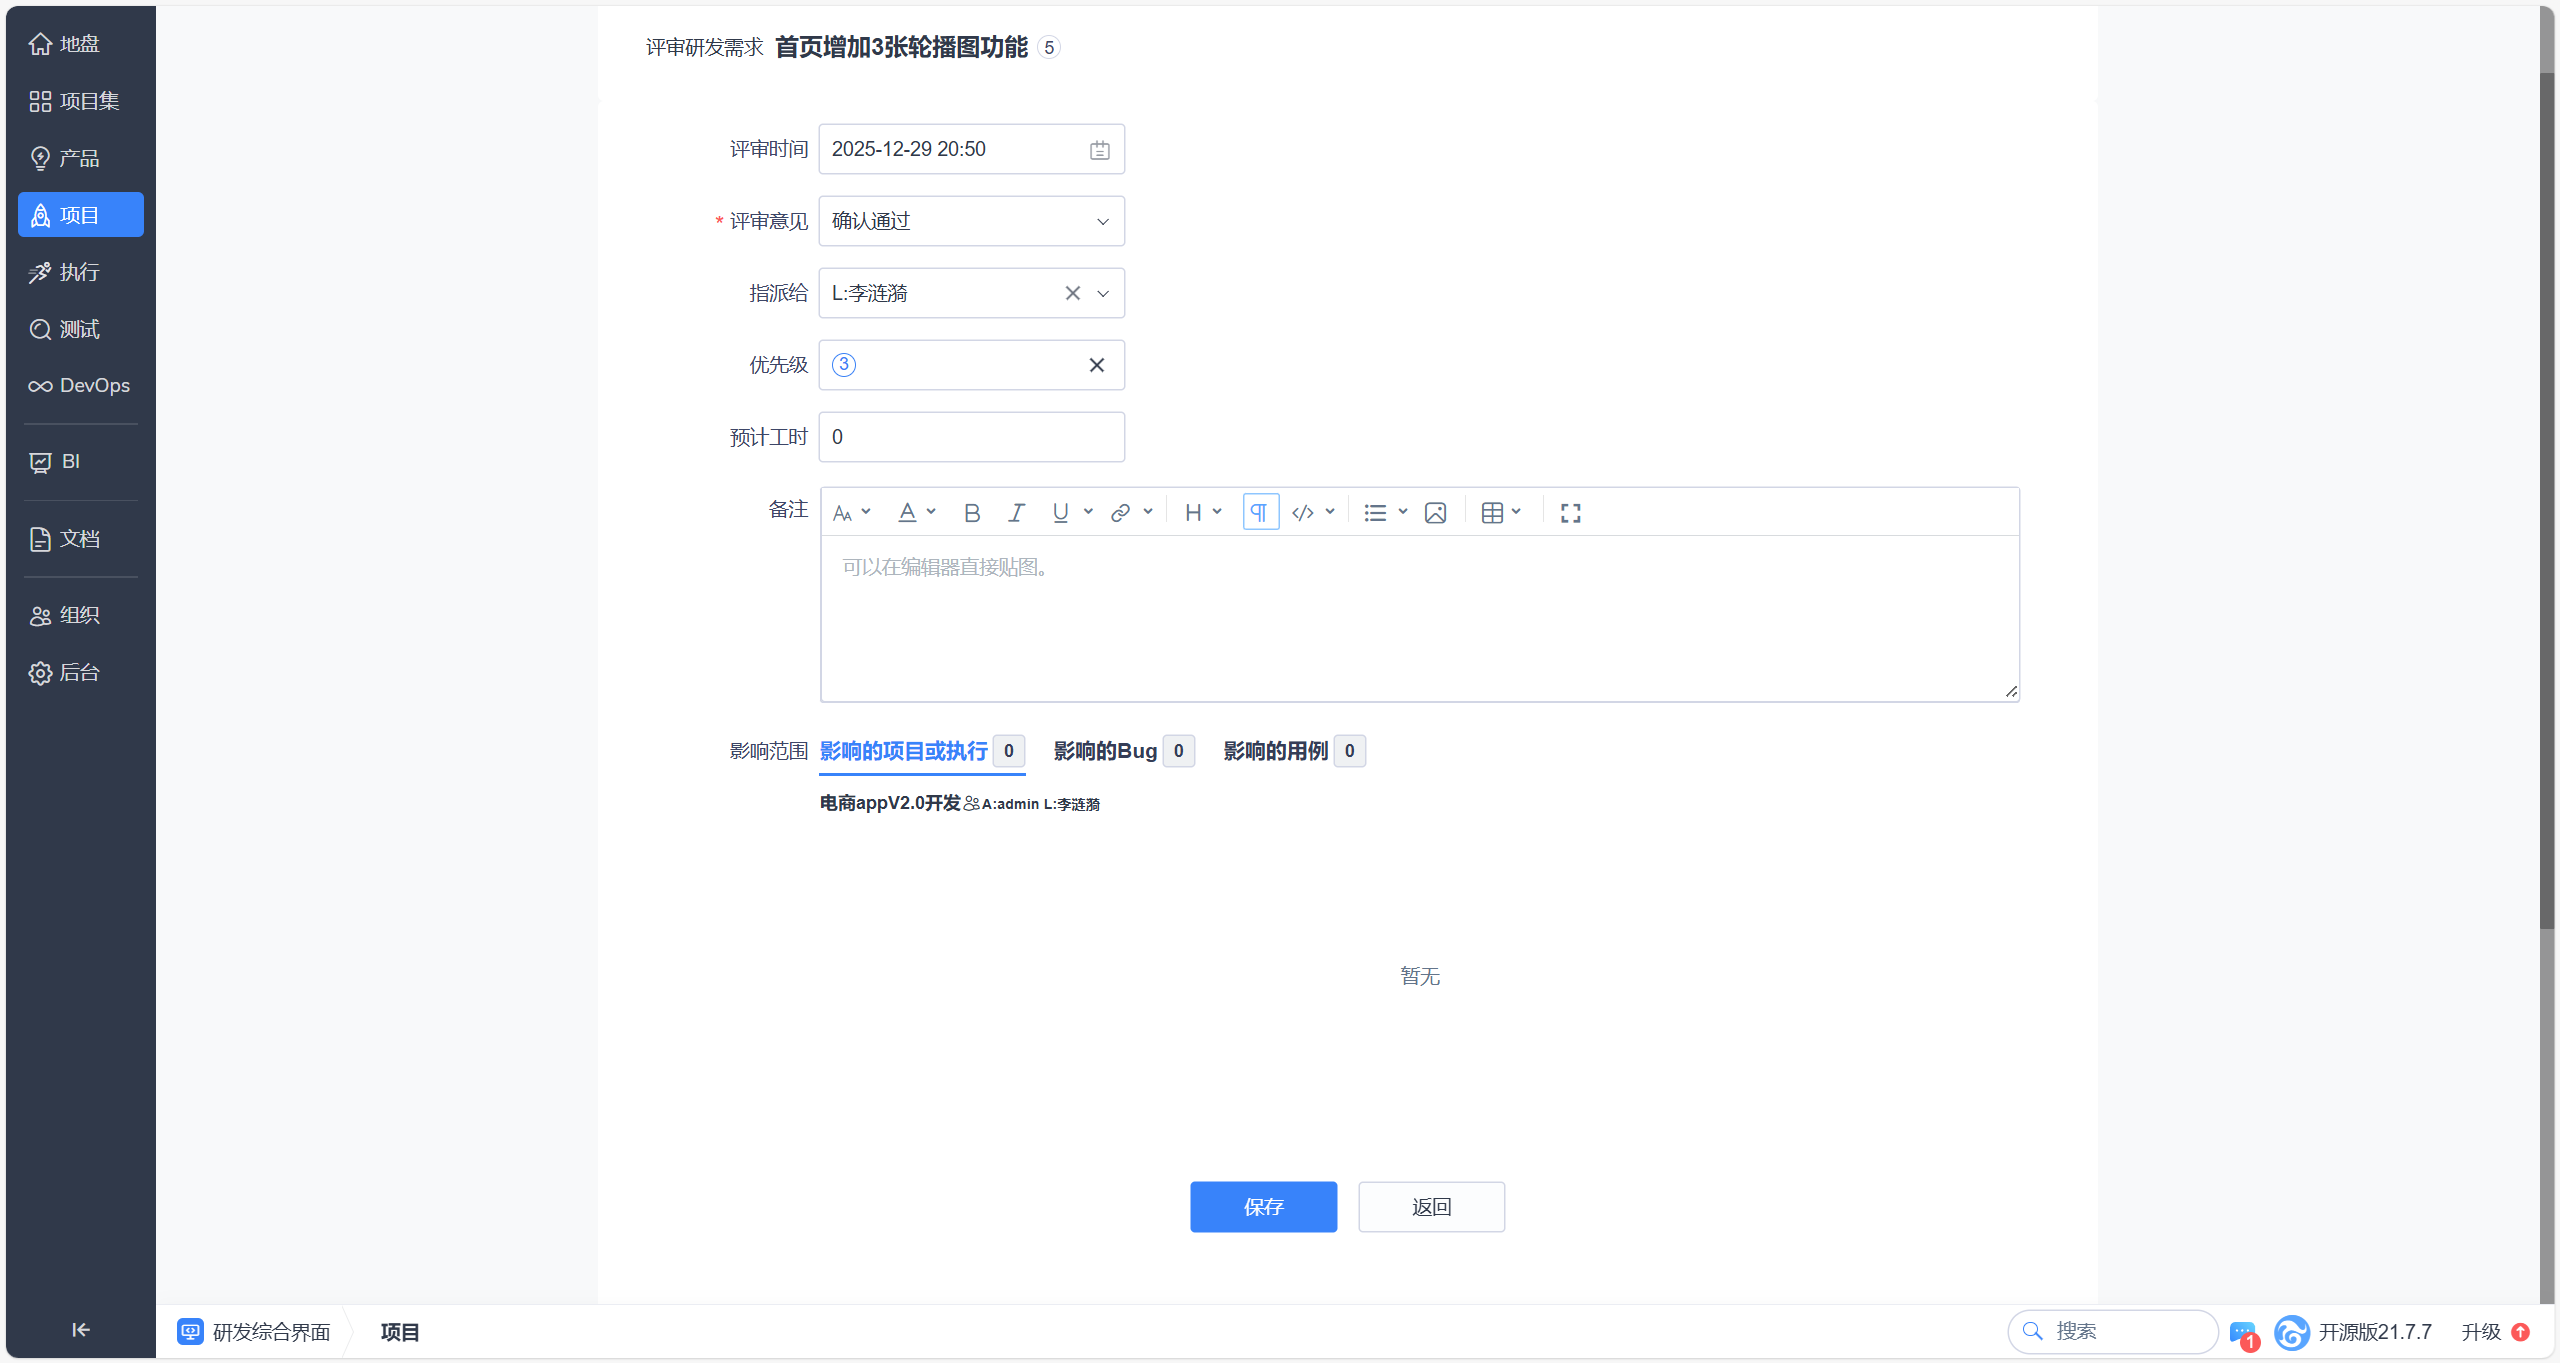
Task: Toggle underline formatting
Action: click(1060, 513)
